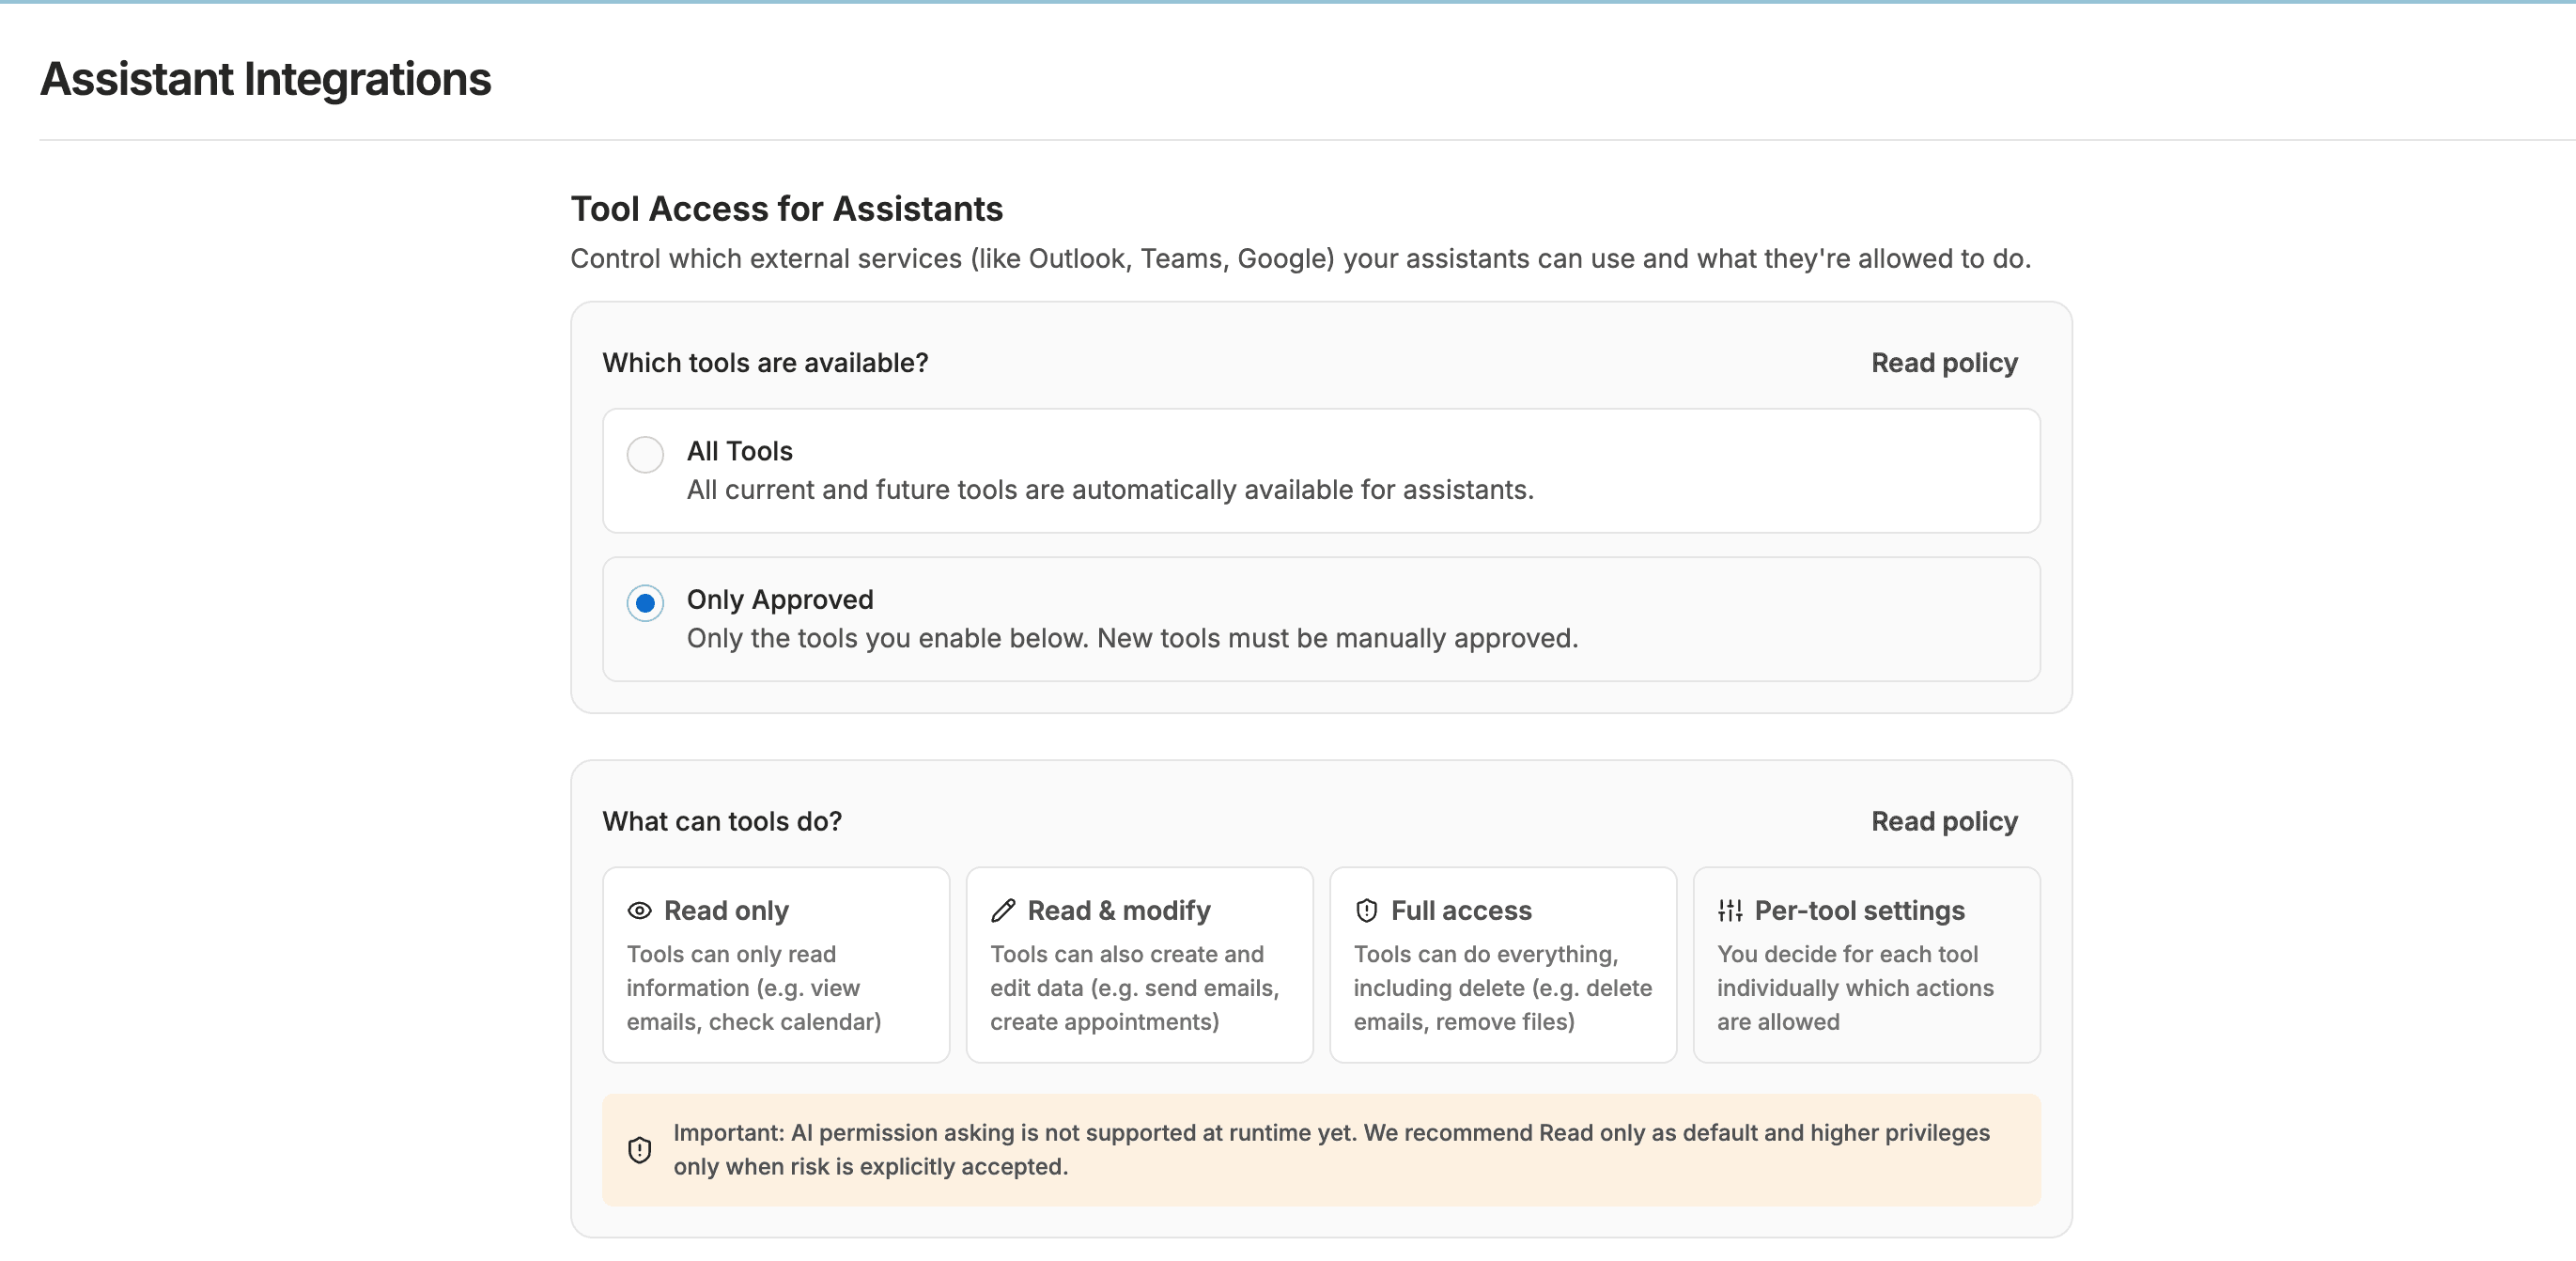The image size is (2576, 1261).
Task: Click the eye icon on Read only card
Action: [639, 910]
